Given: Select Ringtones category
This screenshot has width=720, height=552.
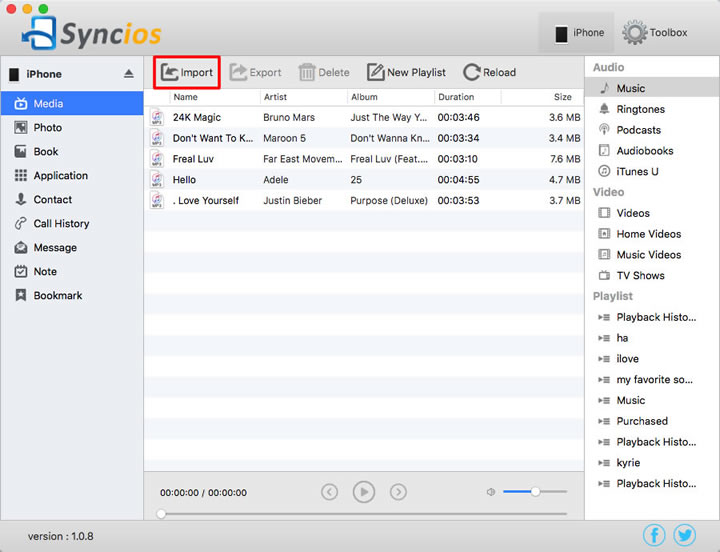Looking at the screenshot, I should coord(652,109).
